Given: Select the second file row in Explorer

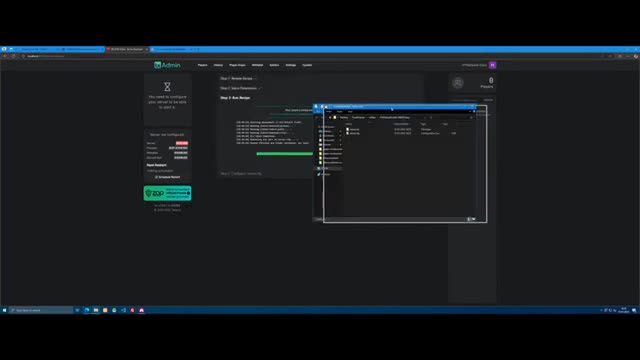Looking at the screenshot, I should click(x=402, y=133).
